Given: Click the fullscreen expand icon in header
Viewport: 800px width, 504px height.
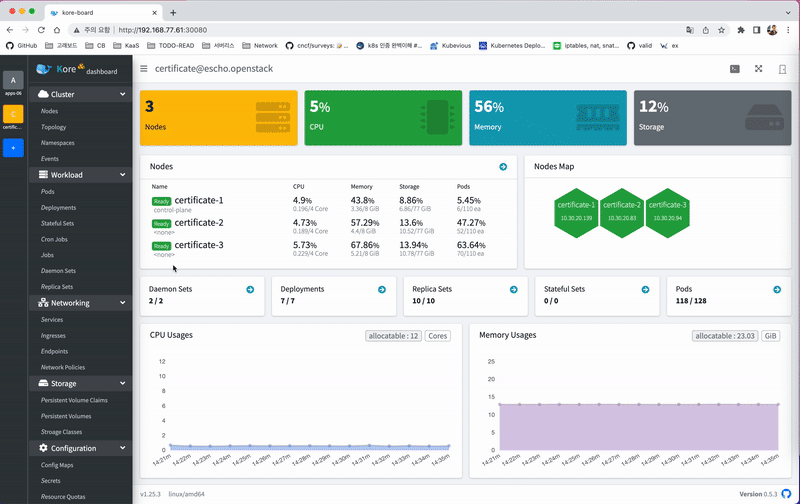Looking at the screenshot, I should pos(759,69).
